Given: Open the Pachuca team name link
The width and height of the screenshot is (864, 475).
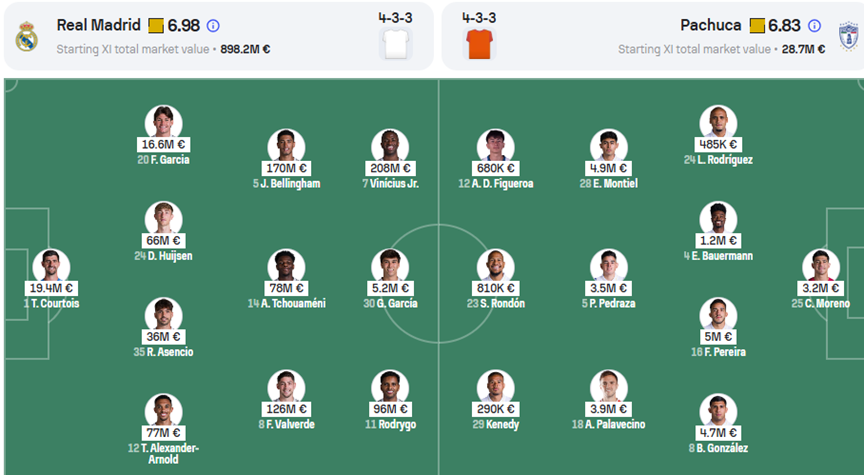Looking at the screenshot, I should pyautogui.click(x=711, y=25).
